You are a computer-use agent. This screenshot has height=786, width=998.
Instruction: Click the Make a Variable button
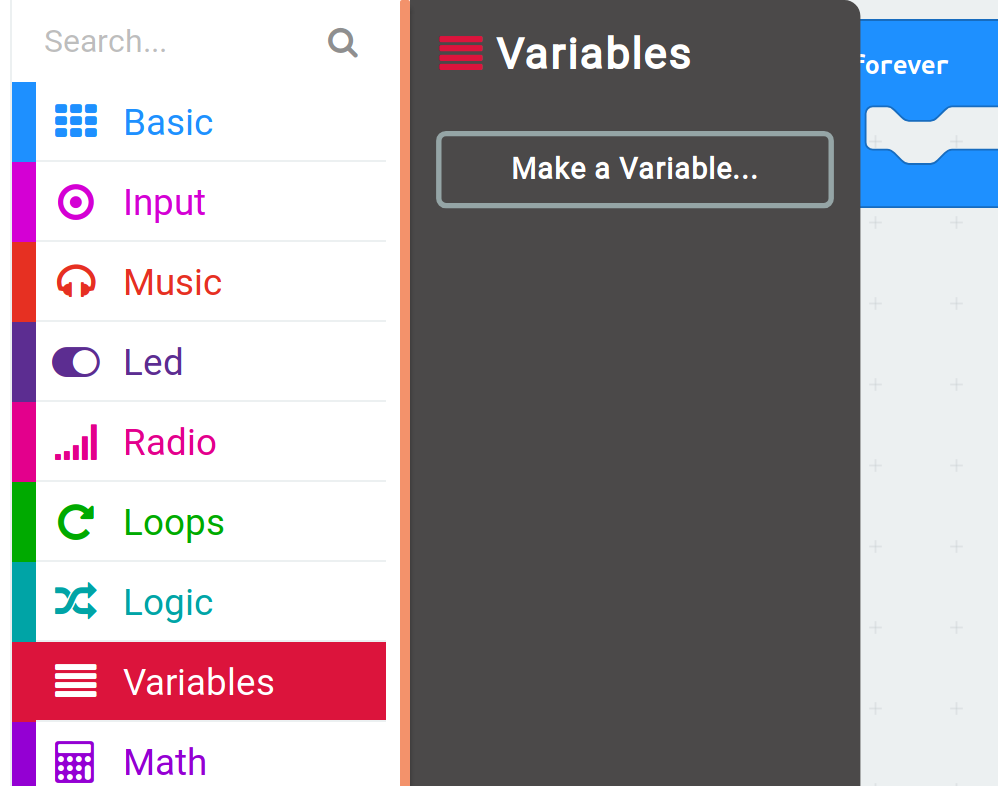(635, 169)
